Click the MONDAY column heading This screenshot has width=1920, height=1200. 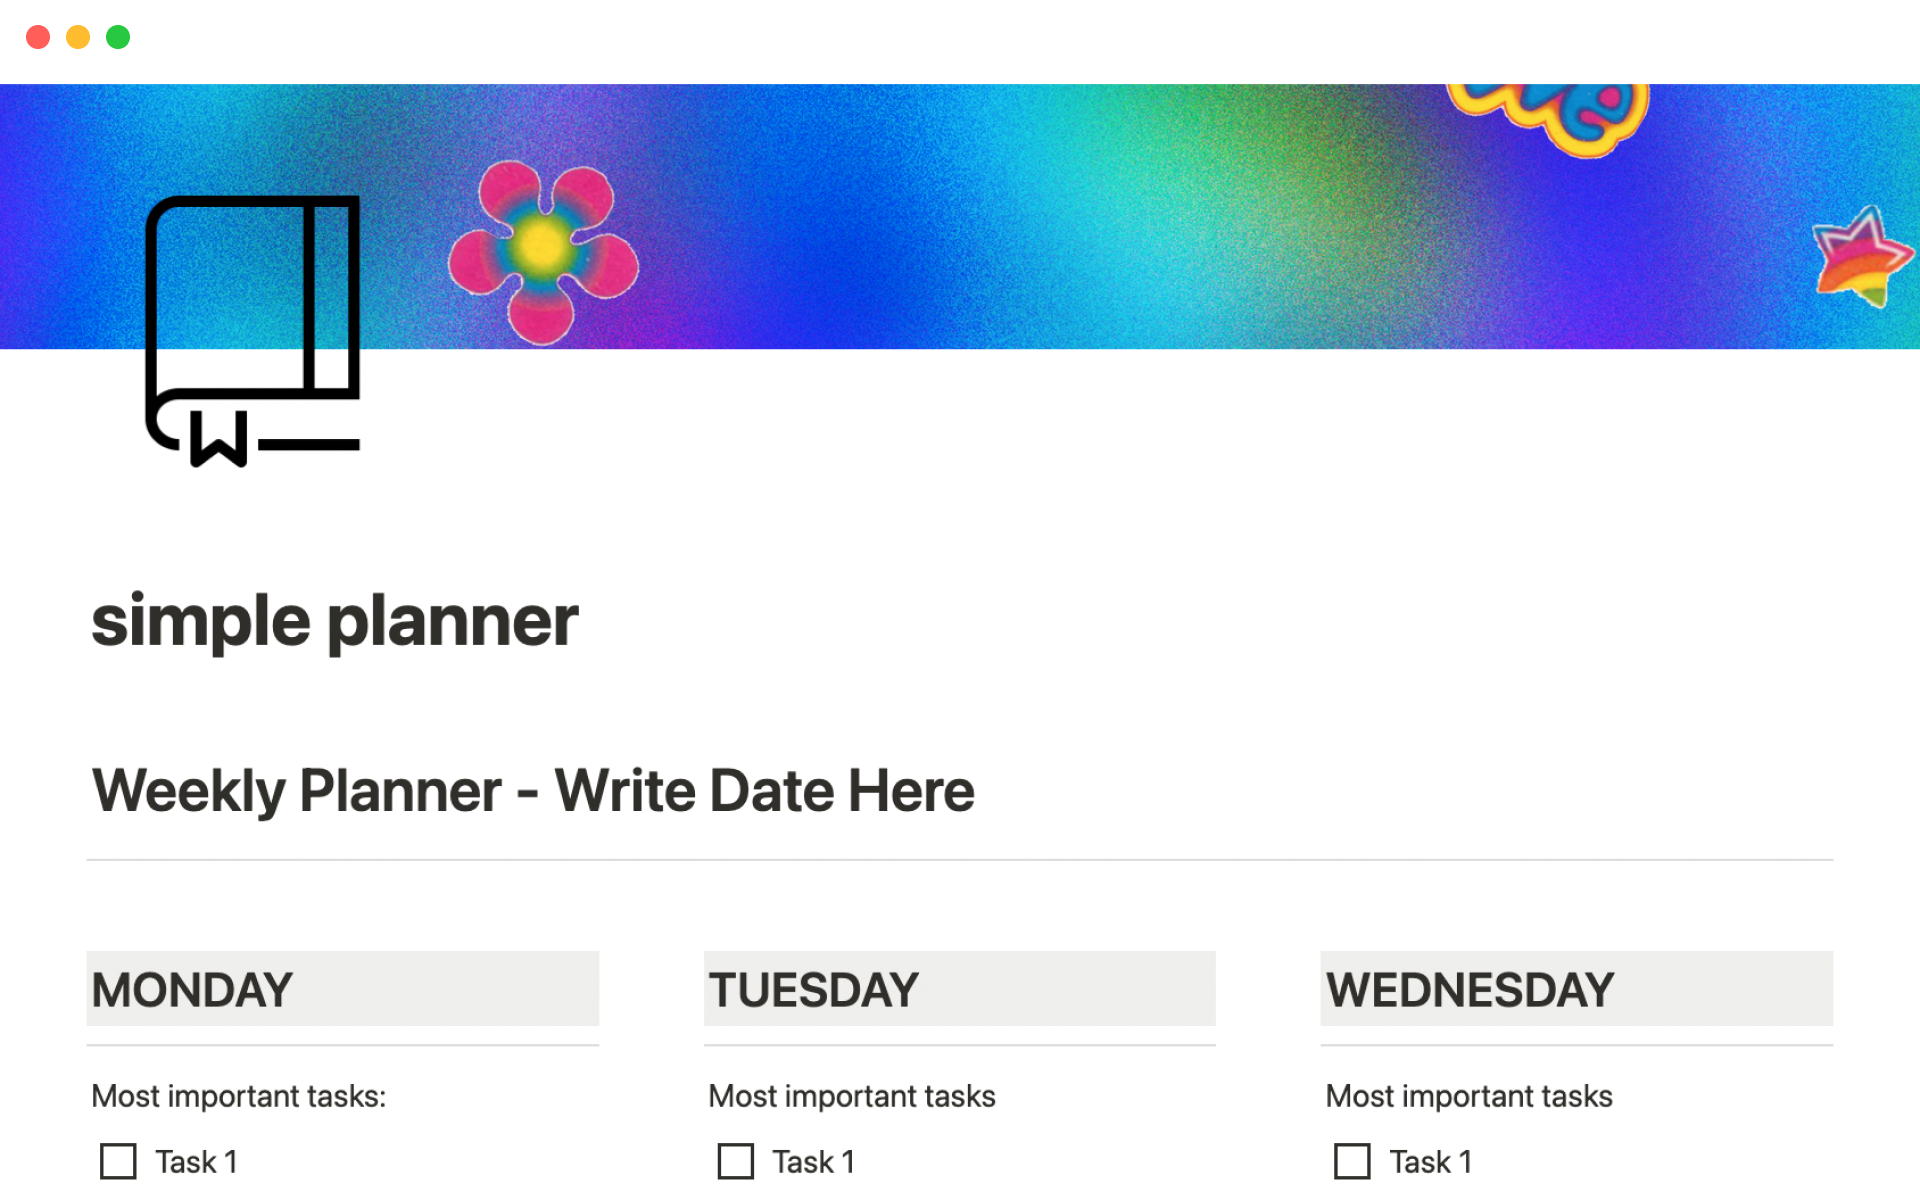click(x=192, y=990)
